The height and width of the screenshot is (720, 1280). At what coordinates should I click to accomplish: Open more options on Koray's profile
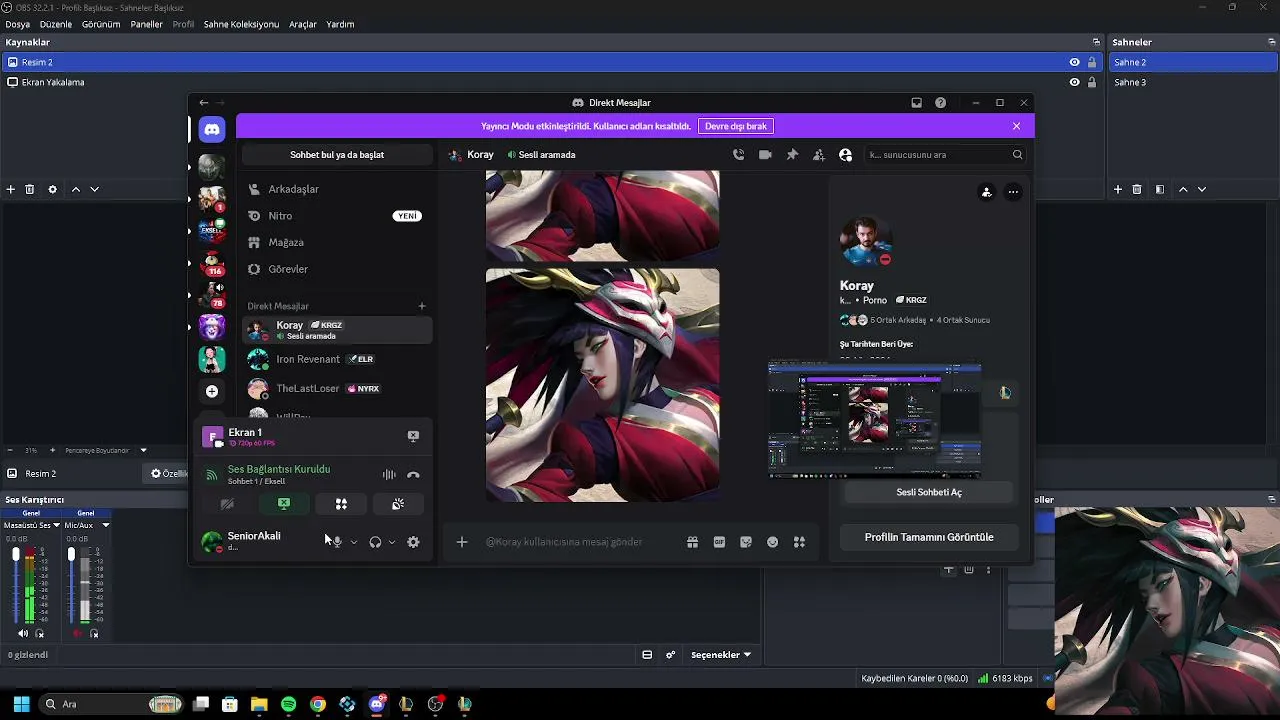pyautogui.click(x=1013, y=192)
